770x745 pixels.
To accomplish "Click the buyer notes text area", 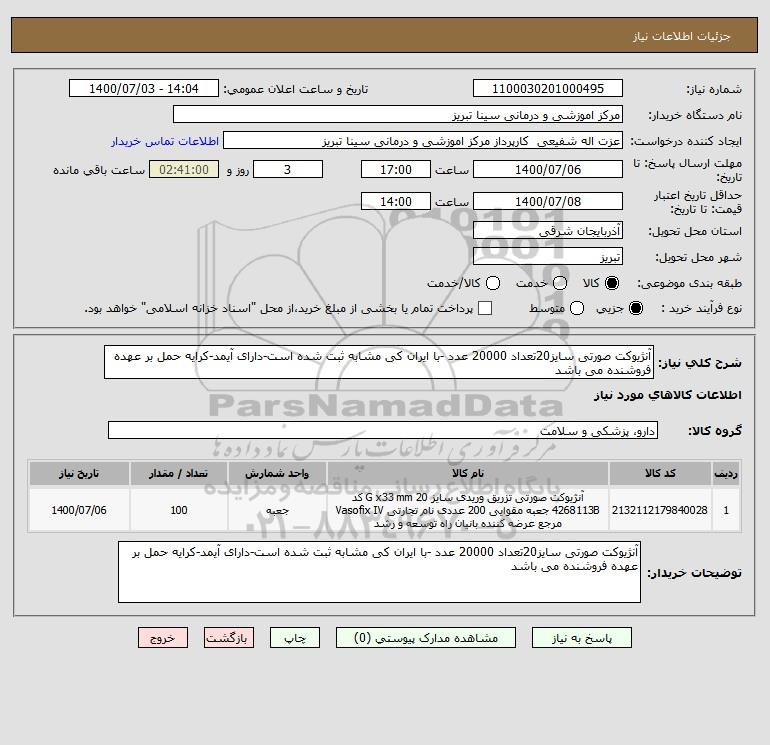I will (379, 572).
